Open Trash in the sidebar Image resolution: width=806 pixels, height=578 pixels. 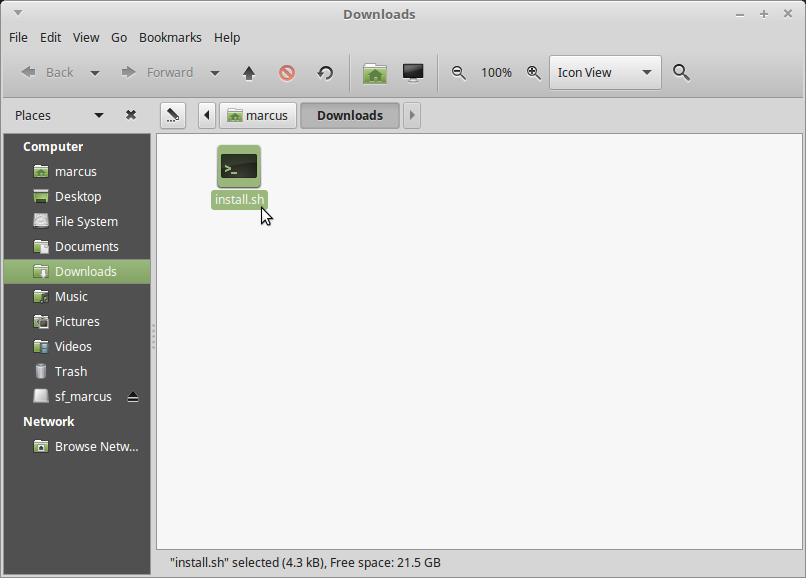pos(77,371)
